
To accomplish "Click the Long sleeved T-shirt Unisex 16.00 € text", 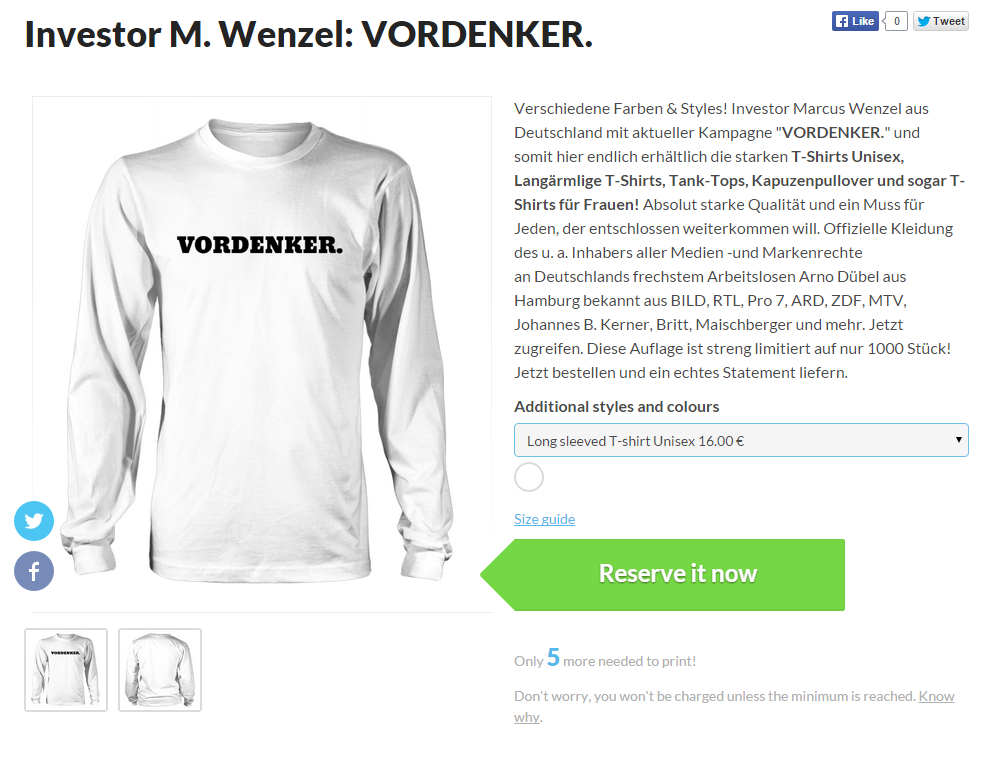I will click(x=635, y=441).
